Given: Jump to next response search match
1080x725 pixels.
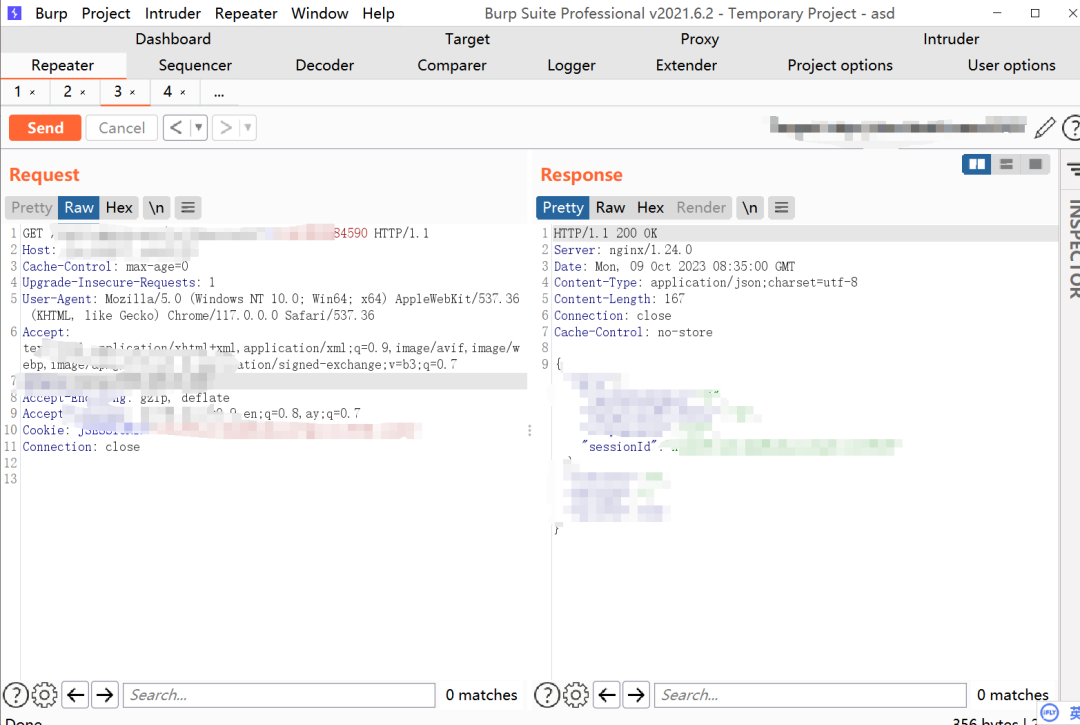Looking at the screenshot, I should (x=636, y=695).
